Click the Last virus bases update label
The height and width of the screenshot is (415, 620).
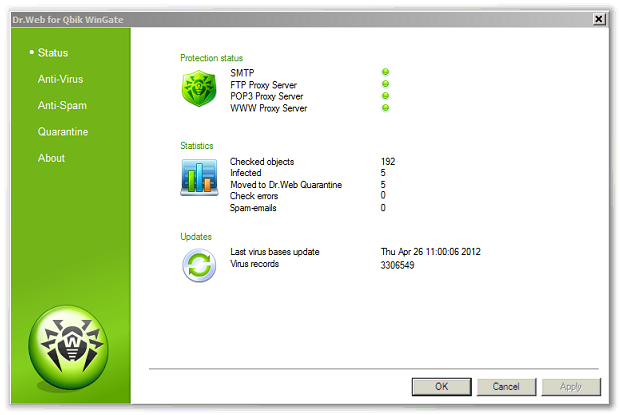275,252
